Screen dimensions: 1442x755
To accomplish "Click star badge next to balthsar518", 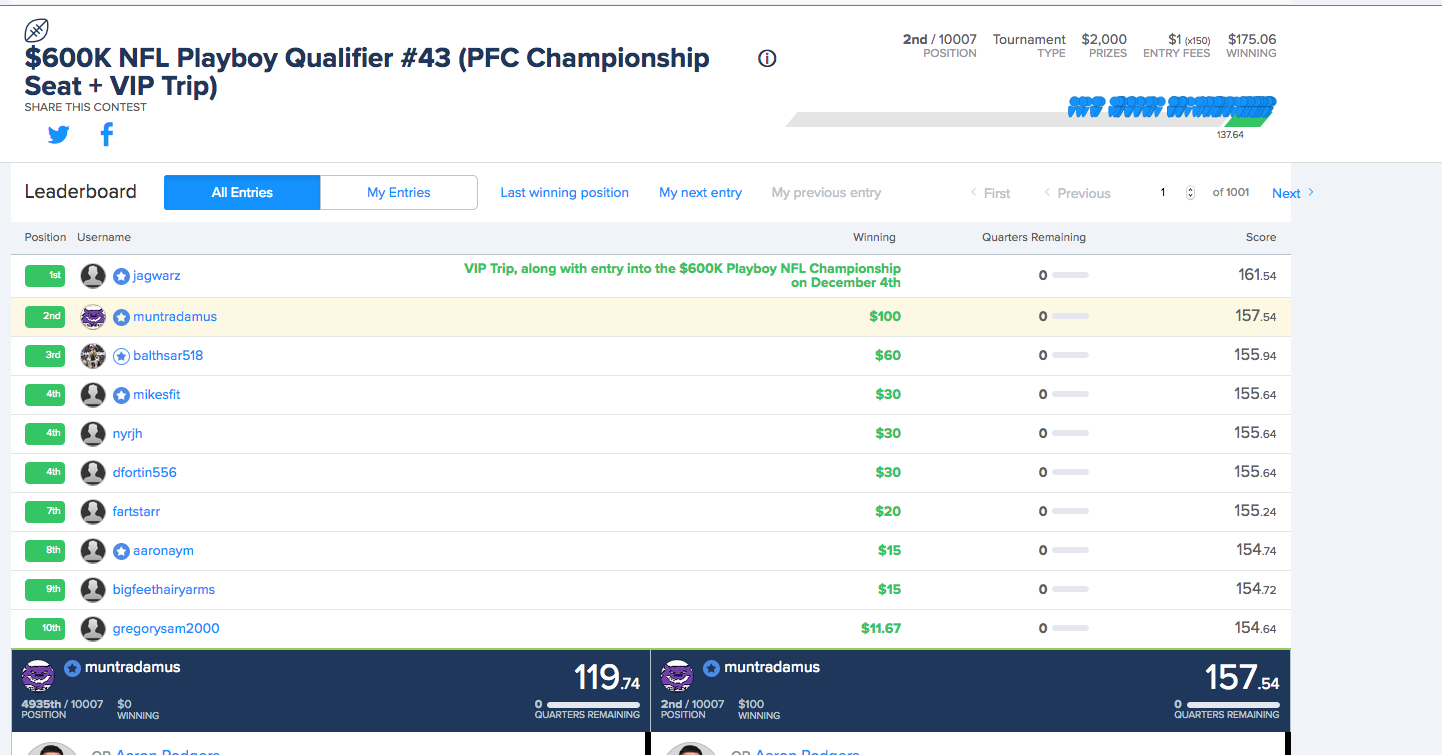I will click(x=121, y=356).
